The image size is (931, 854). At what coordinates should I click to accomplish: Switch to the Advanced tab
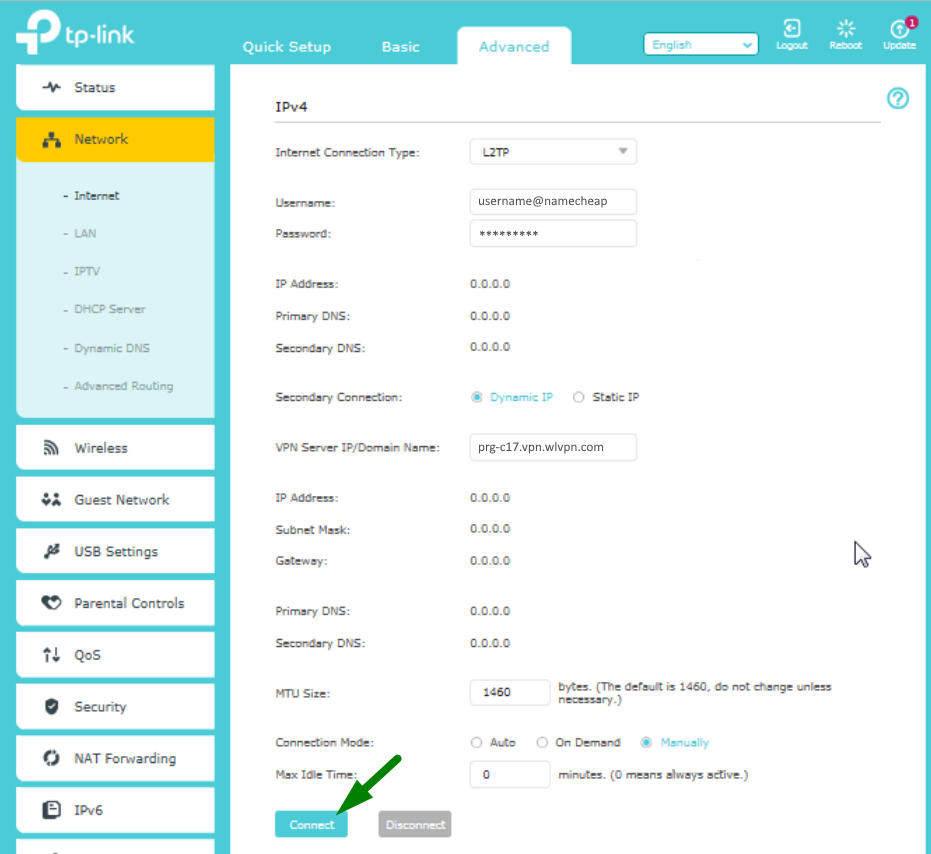pos(514,46)
